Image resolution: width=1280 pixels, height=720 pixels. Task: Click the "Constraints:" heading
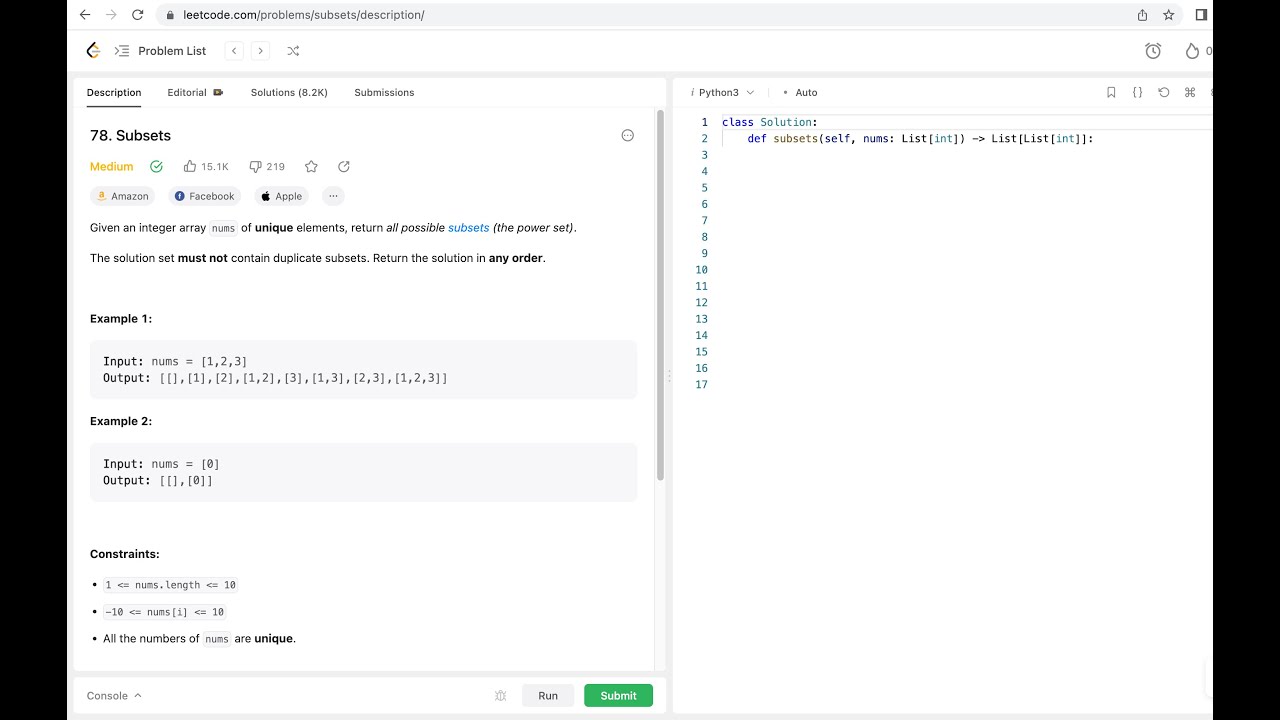click(x=125, y=554)
